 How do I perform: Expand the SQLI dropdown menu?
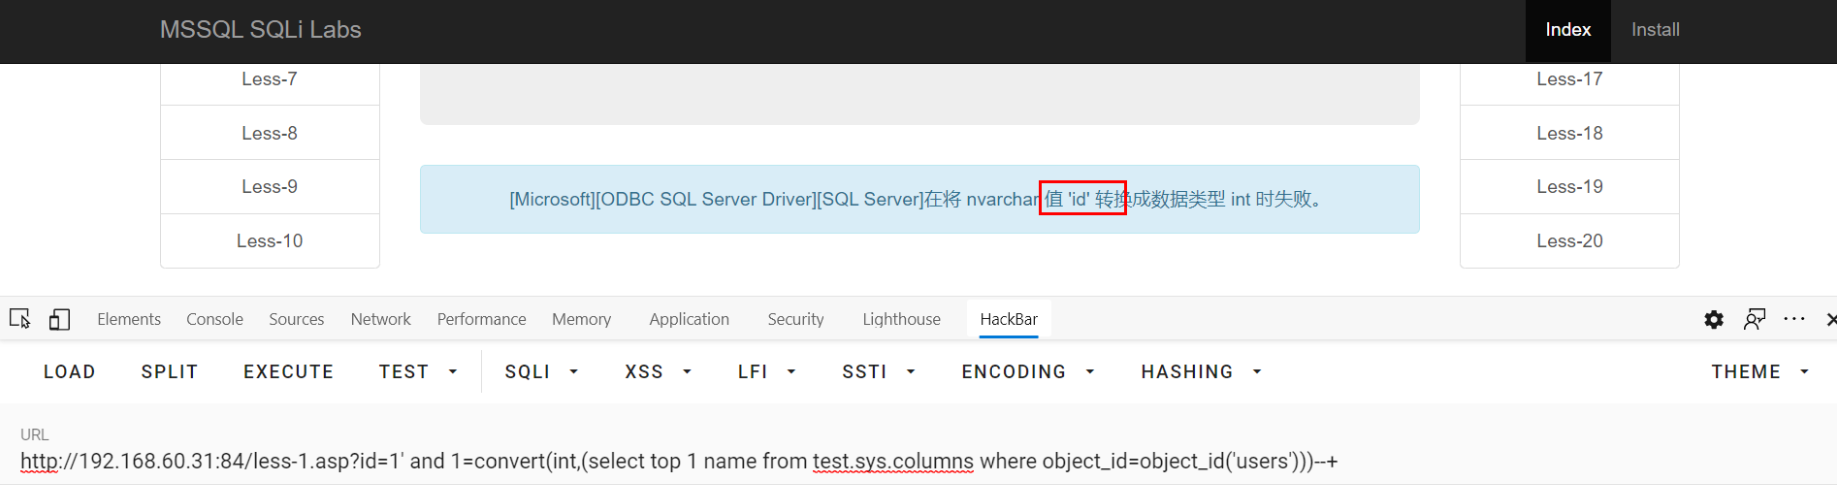541,372
